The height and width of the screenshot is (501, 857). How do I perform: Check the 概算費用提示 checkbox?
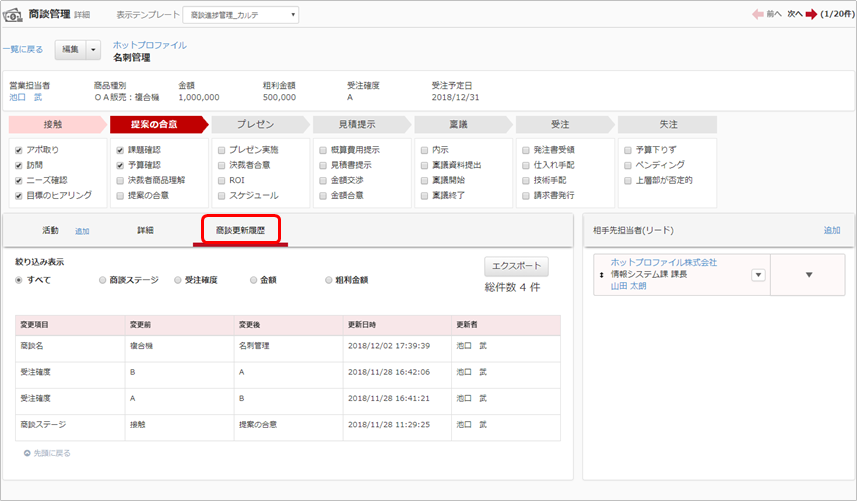[x=323, y=150]
